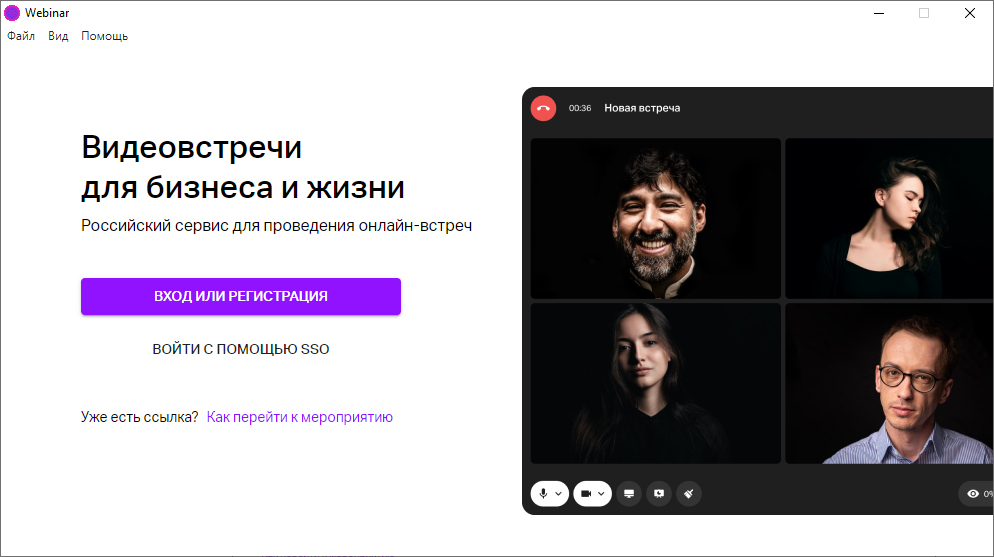This screenshot has width=994, height=557.
Task: Open the Помощь menu
Action: point(105,36)
